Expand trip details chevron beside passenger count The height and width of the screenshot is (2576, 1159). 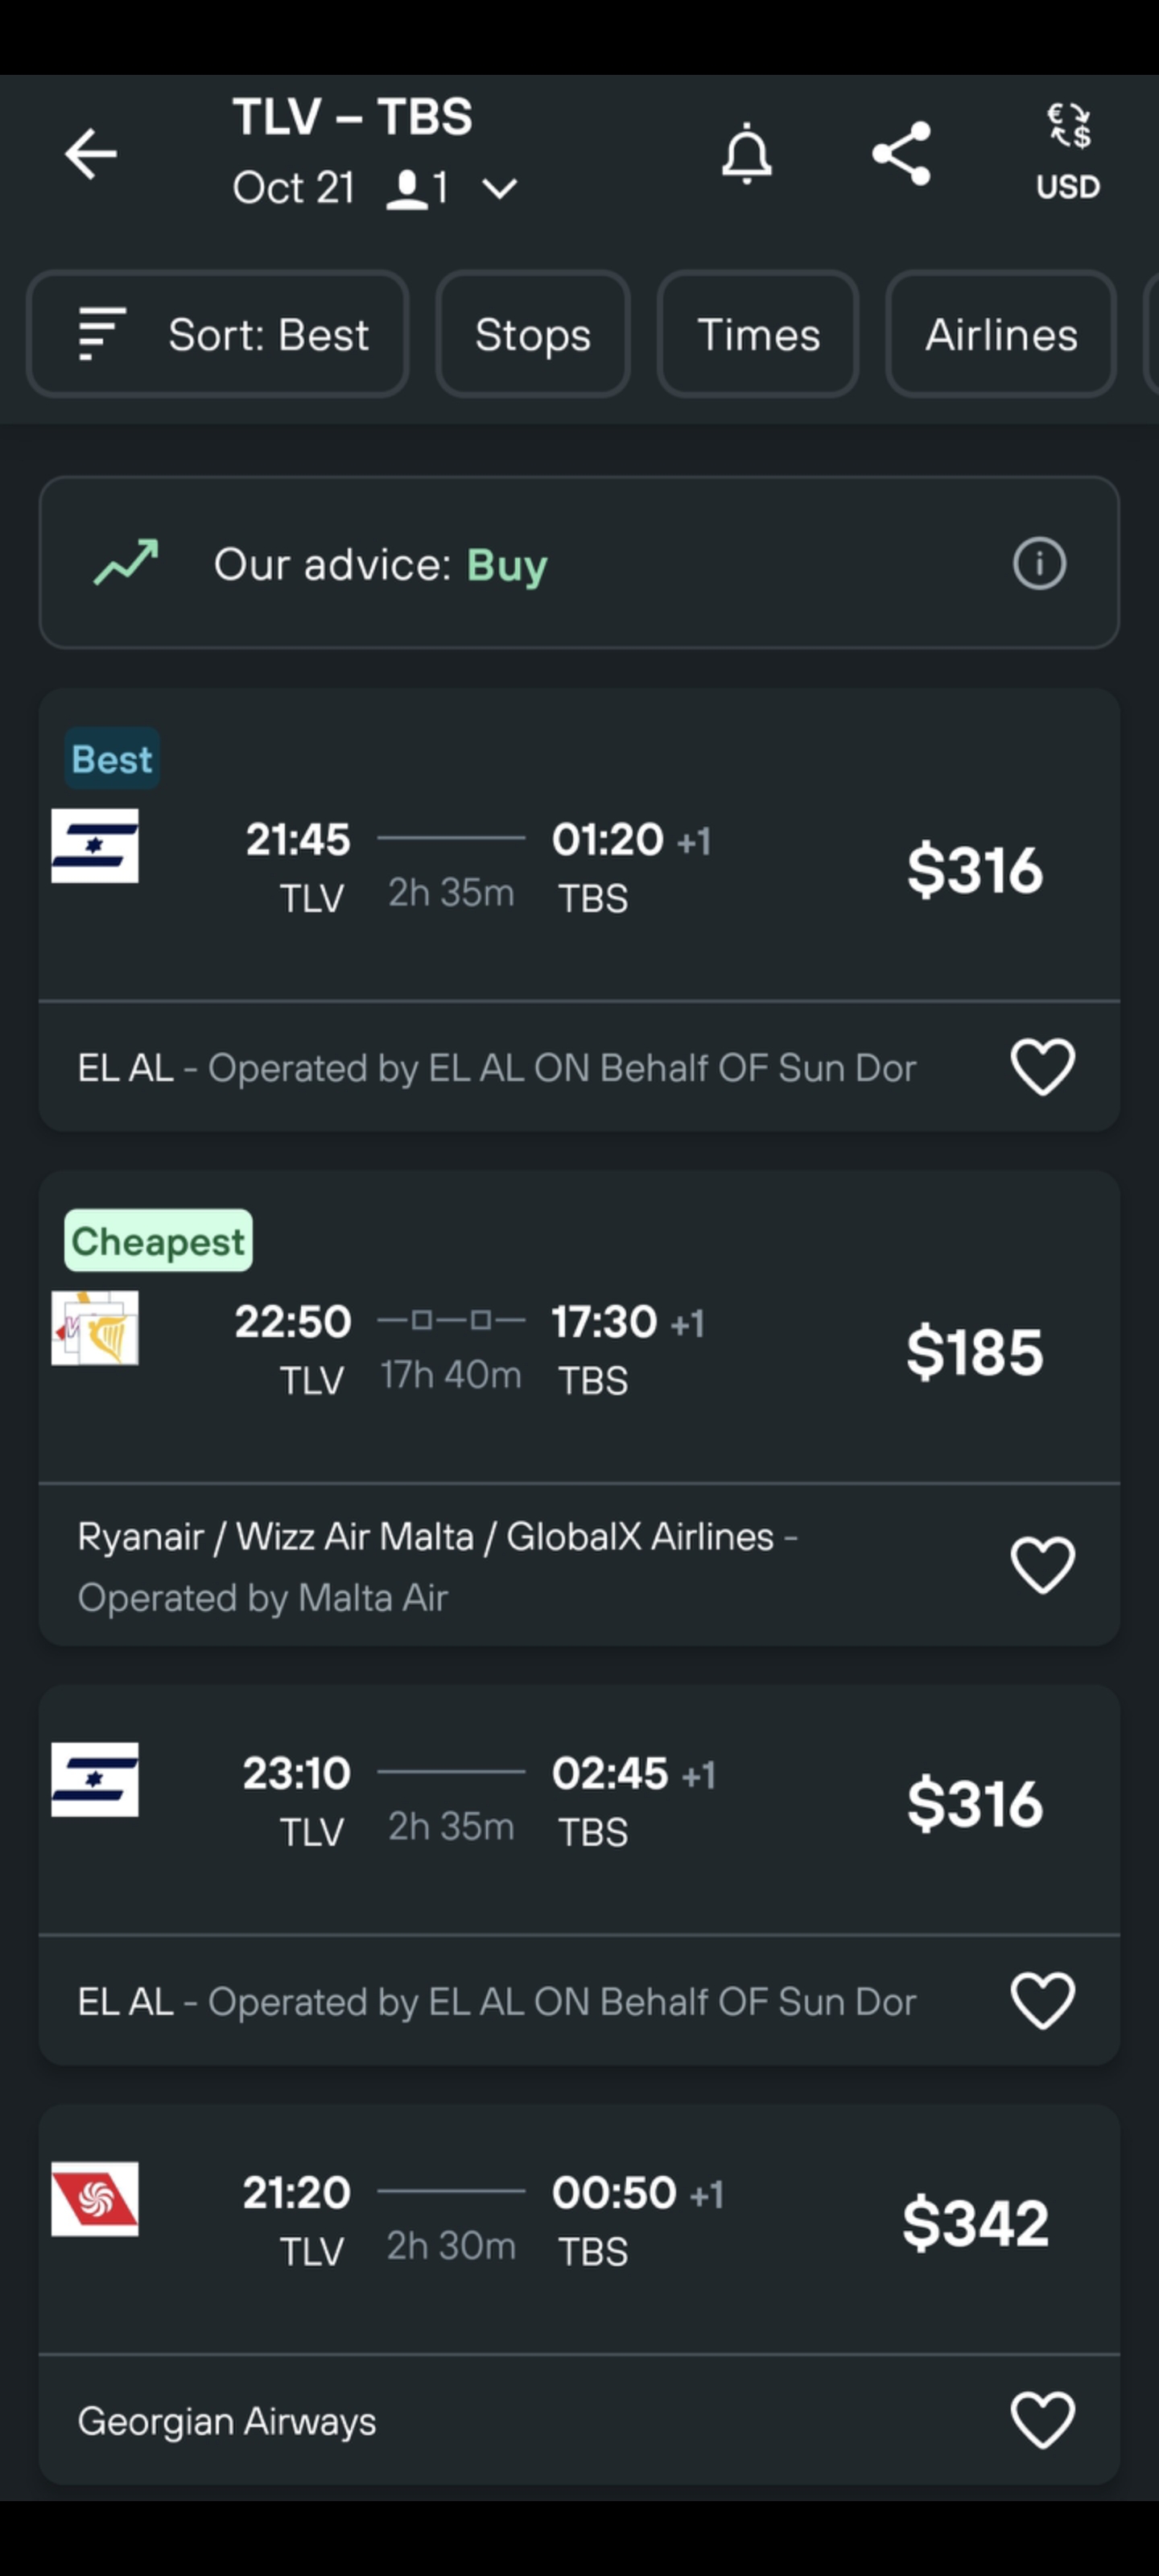coord(499,188)
